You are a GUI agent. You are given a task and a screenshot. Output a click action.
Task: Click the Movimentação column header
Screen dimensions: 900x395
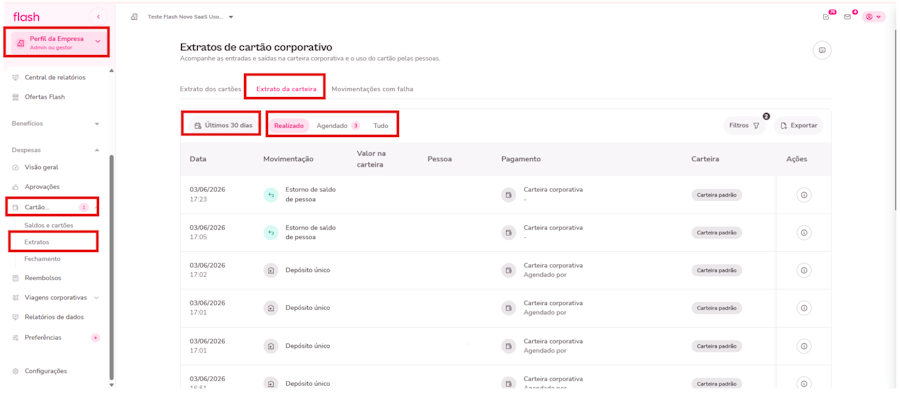coord(288,159)
